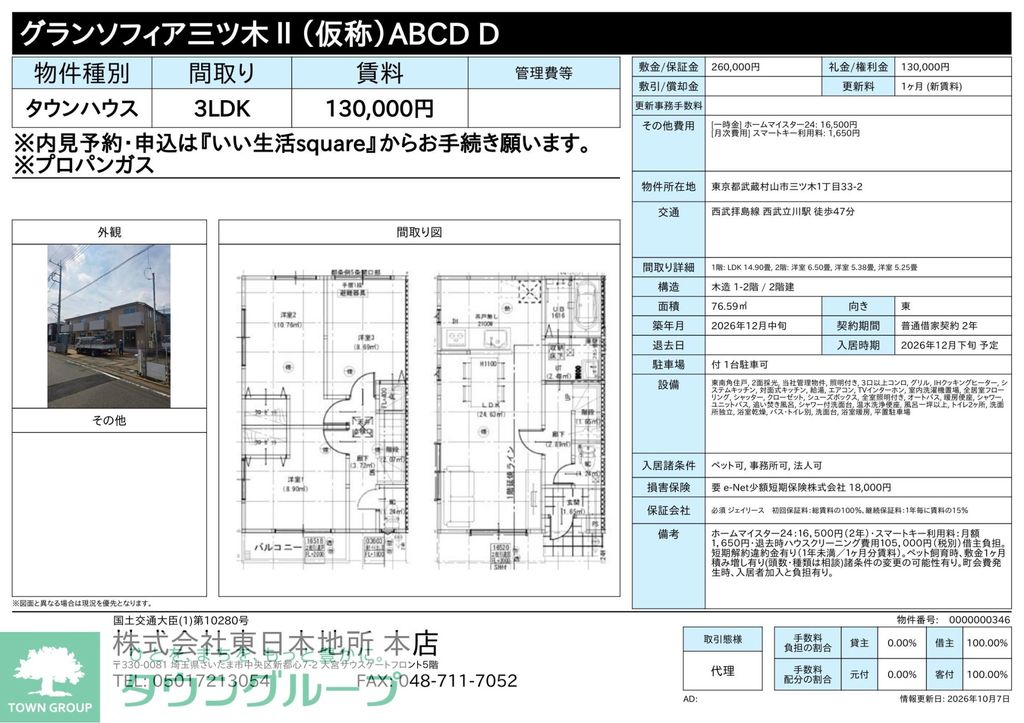Click the 物件番号 0000000346 text
The width and height of the screenshot is (1024, 723).
pyautogui.click(x=953, y=620)
